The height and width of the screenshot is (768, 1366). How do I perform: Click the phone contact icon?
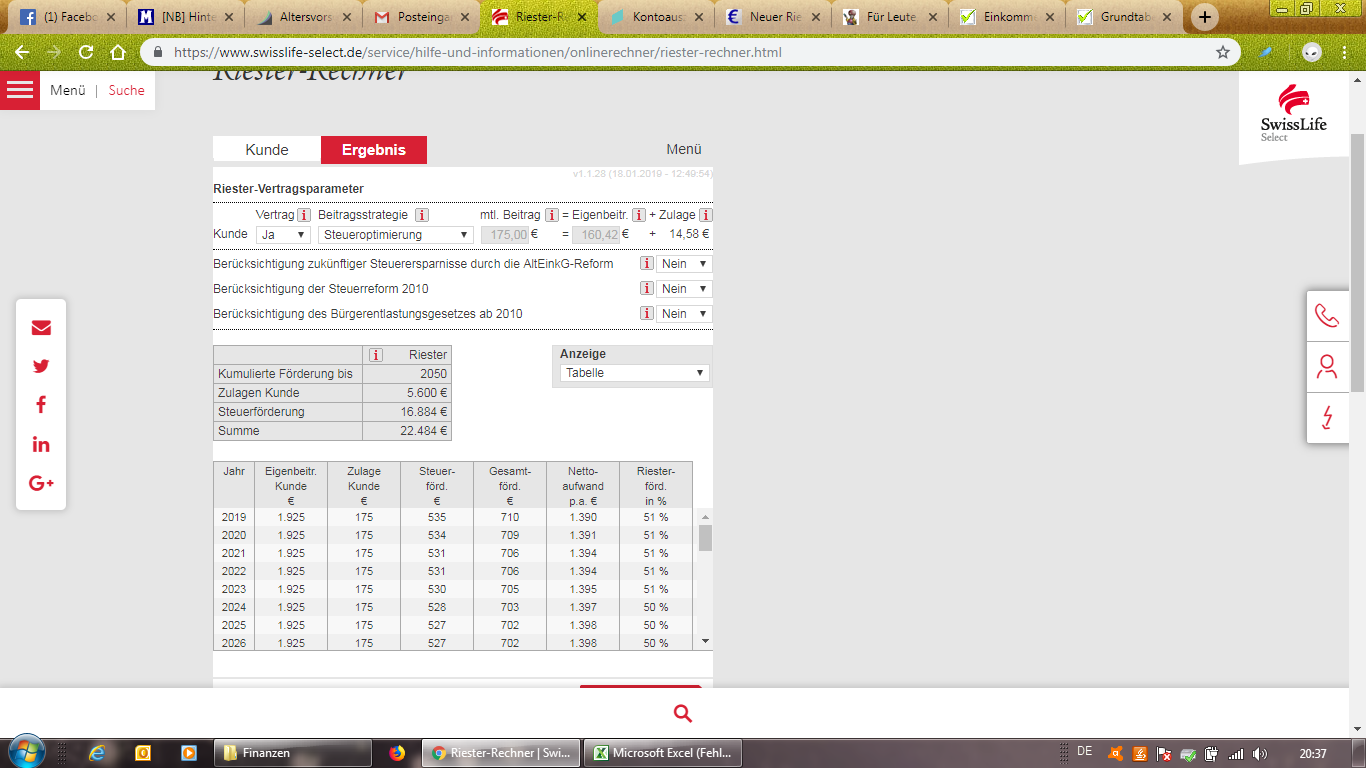pos(1327,316)
